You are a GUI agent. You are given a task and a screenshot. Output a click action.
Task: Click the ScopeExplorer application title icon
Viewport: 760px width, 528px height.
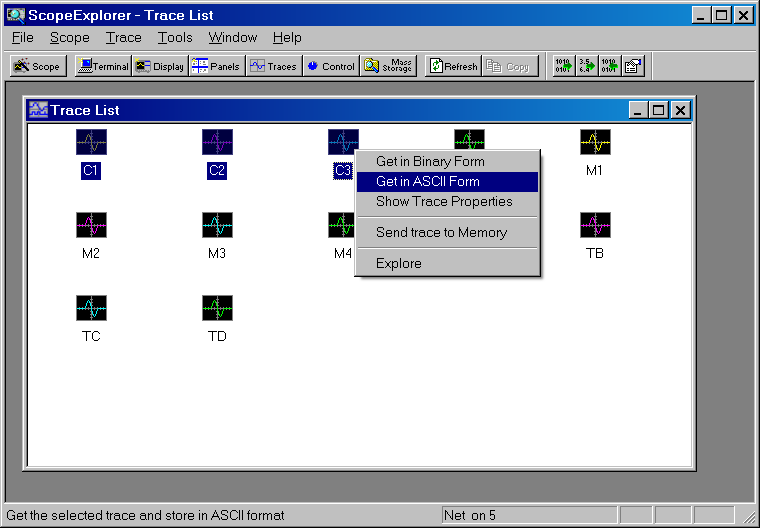(x=16, y=15)
